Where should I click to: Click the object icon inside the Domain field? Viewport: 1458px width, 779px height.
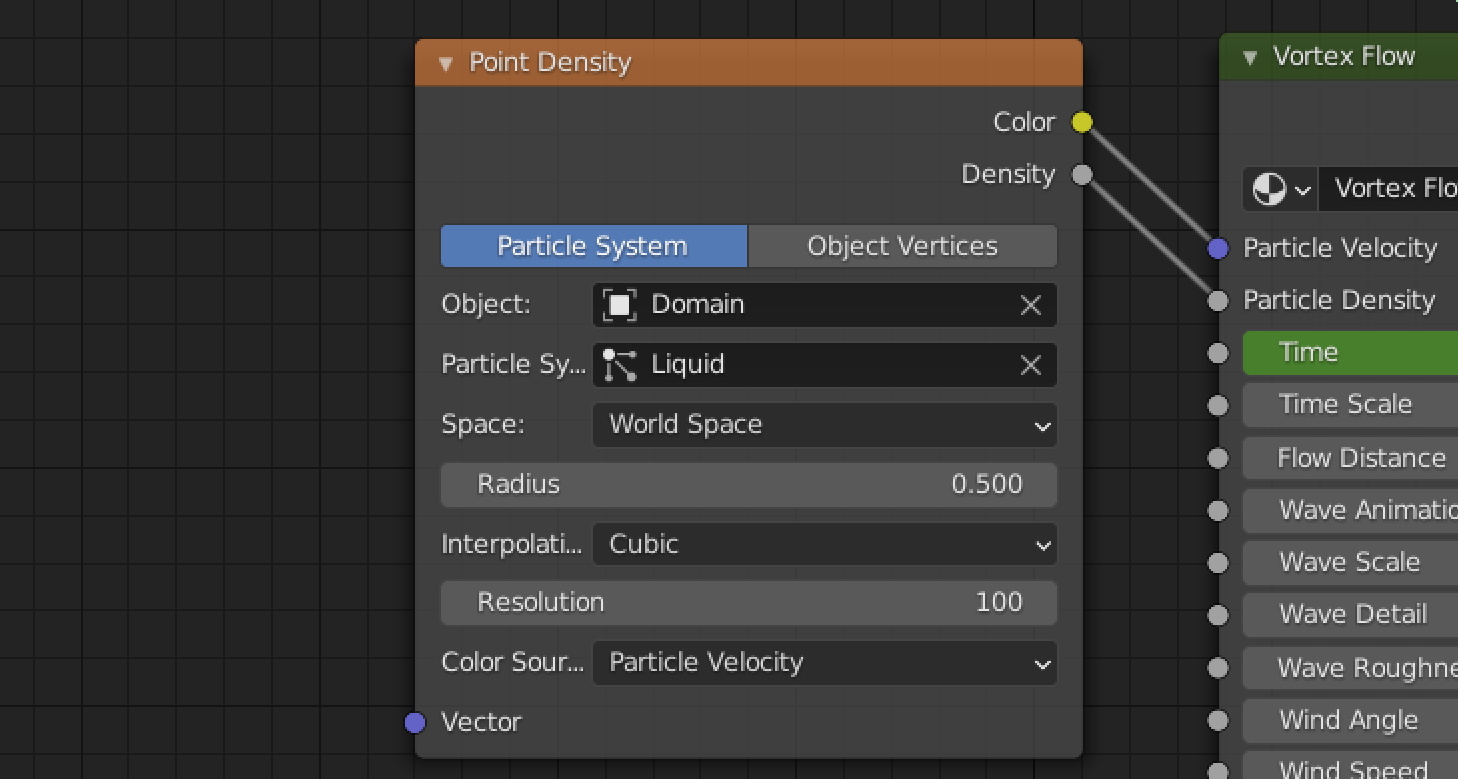pyautogui.click(x=621, y=305)
